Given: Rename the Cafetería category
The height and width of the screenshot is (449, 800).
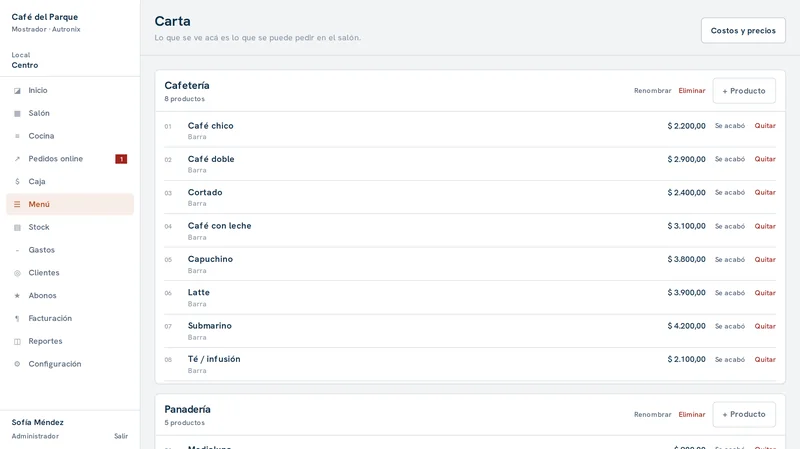Looking at the screenshot, I should point(653,91).
